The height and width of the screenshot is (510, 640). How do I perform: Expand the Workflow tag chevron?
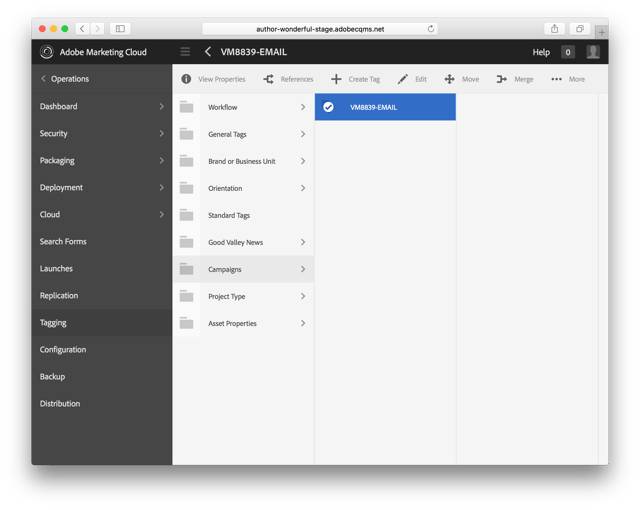click(303, 107)
